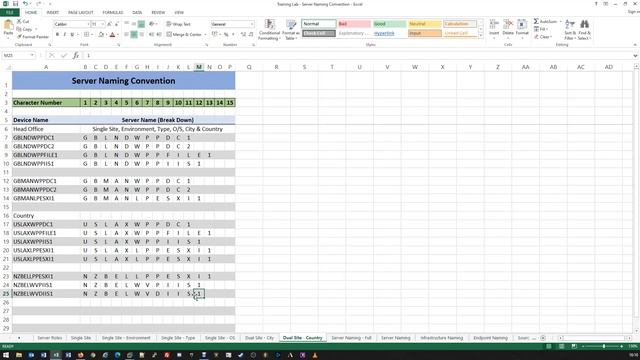Open the font size dropdown
Image resolution: width=640 pixels, height=360 pixels.
point(102,24)
